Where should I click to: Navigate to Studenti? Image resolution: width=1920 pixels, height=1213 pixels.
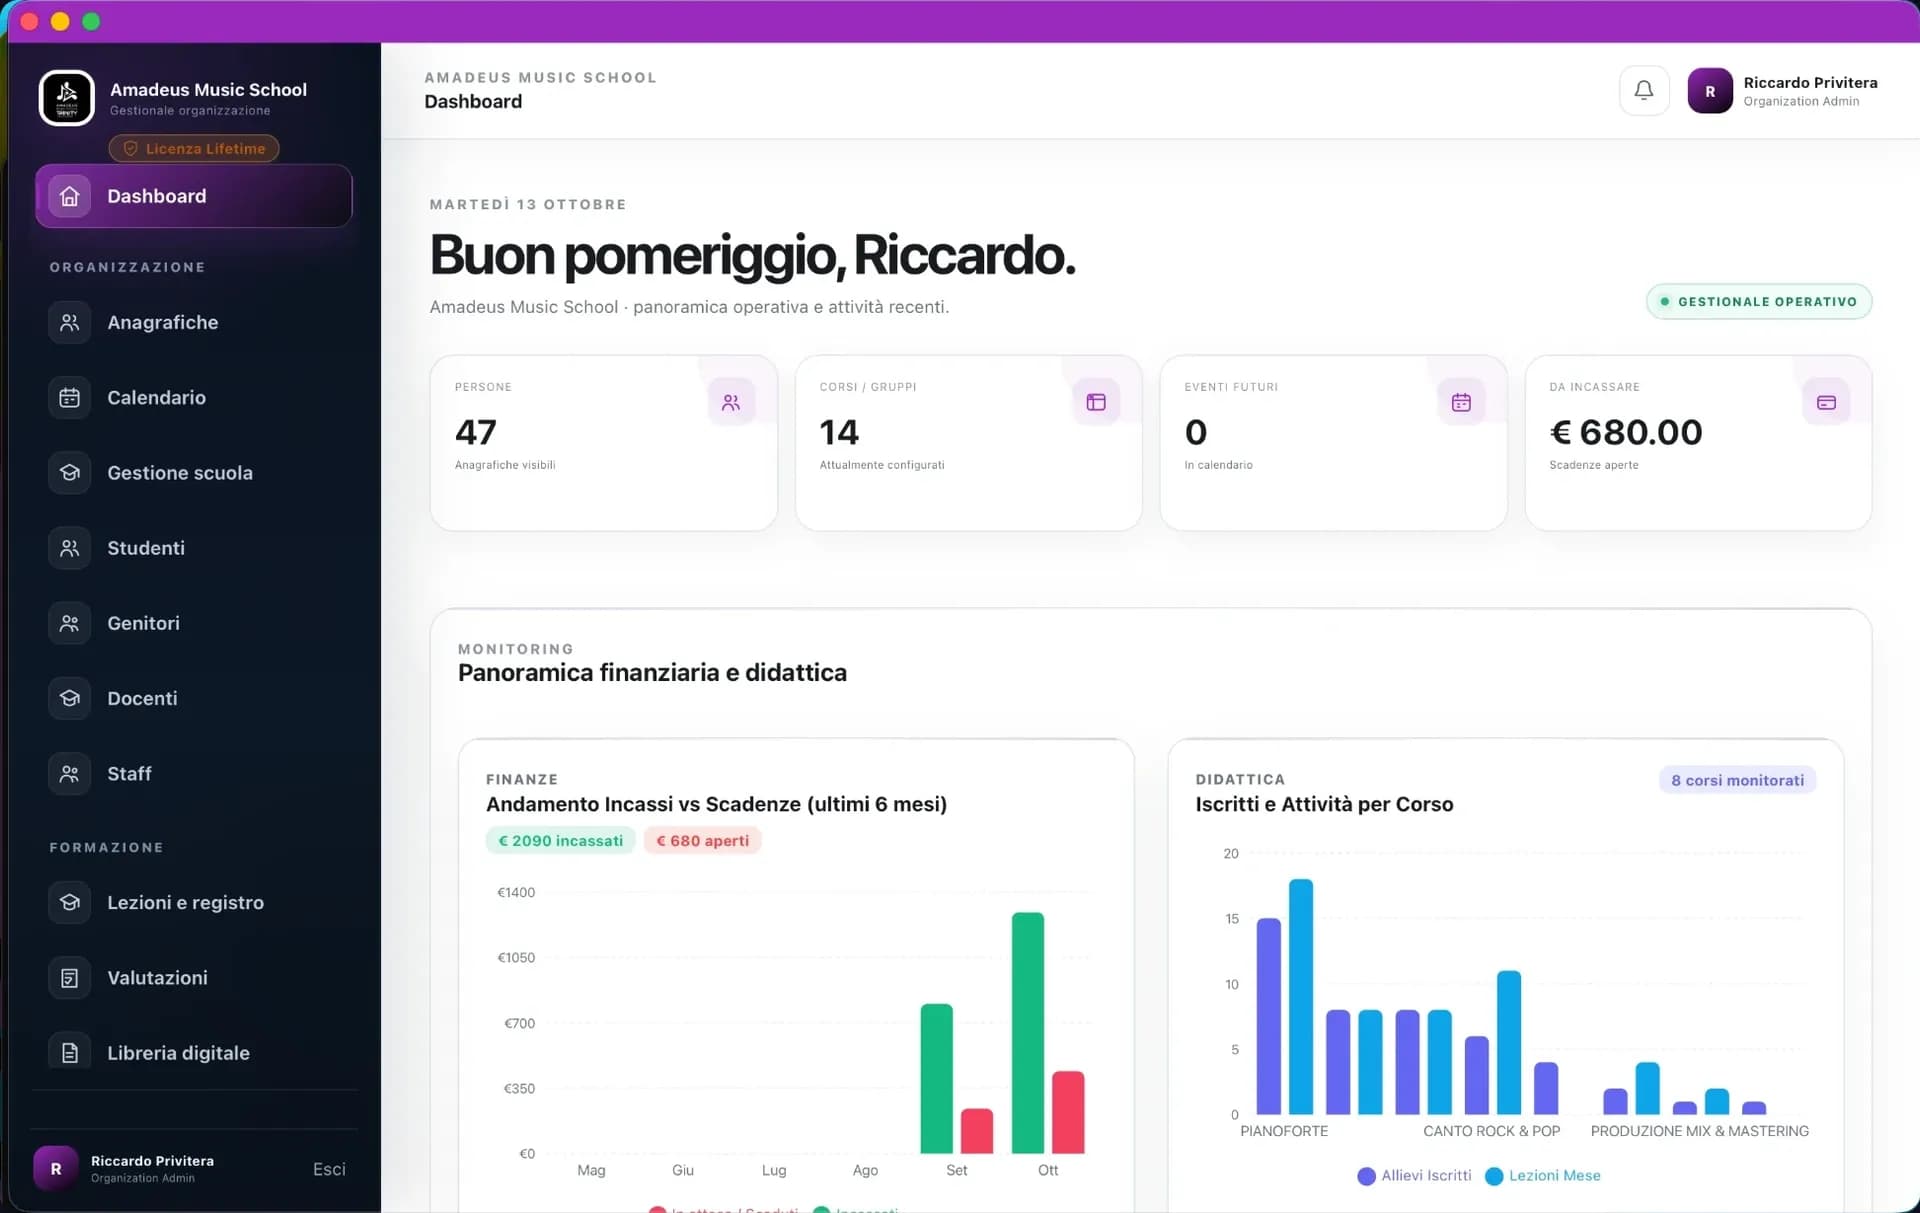(x=194, y=548)
